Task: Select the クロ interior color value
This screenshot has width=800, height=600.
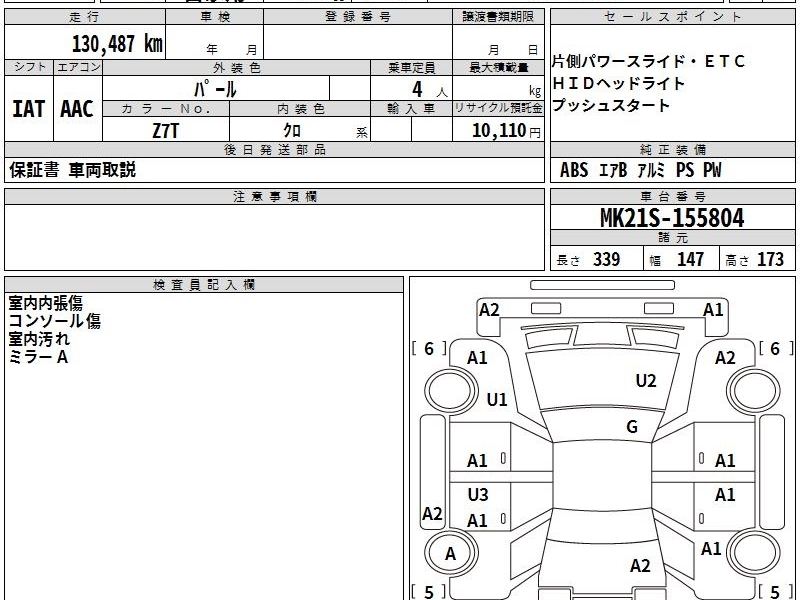Action: [x=292, y=131]
